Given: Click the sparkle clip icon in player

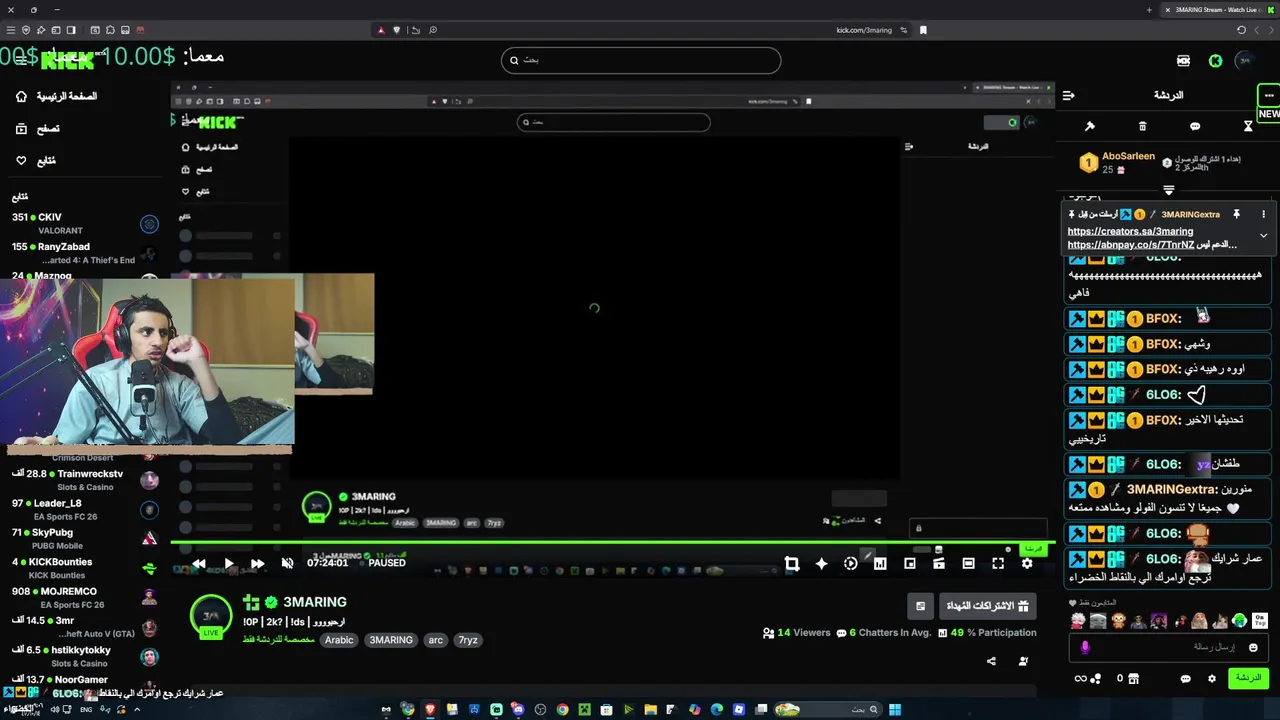Looking at the screenshot, I should (x=821, y=563).
